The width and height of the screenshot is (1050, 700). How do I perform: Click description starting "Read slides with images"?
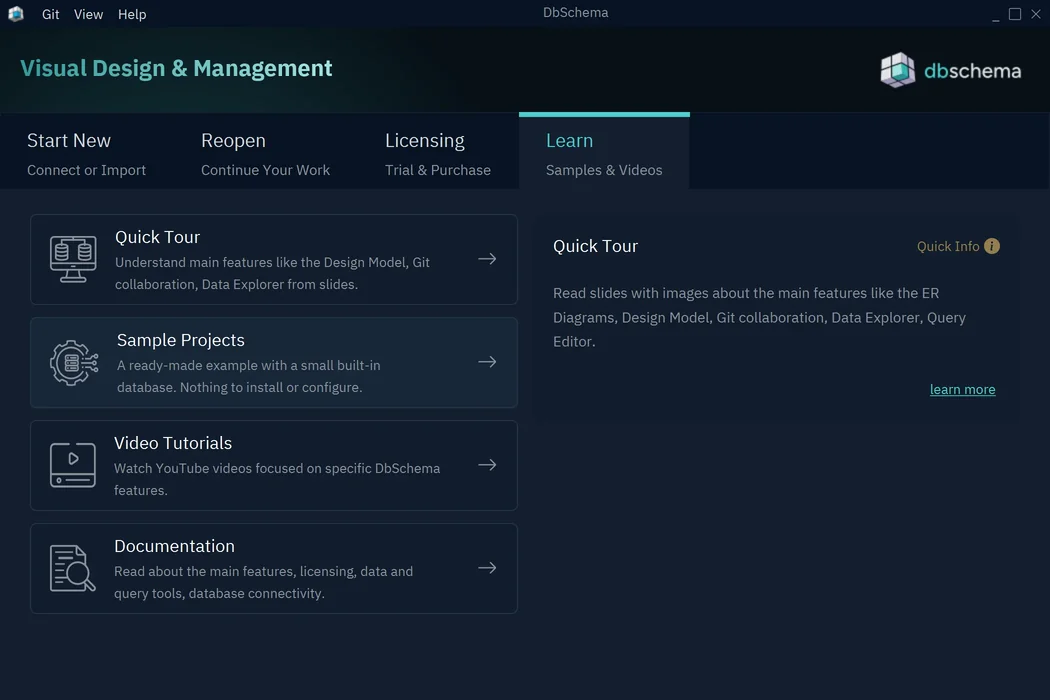(759, 318)
